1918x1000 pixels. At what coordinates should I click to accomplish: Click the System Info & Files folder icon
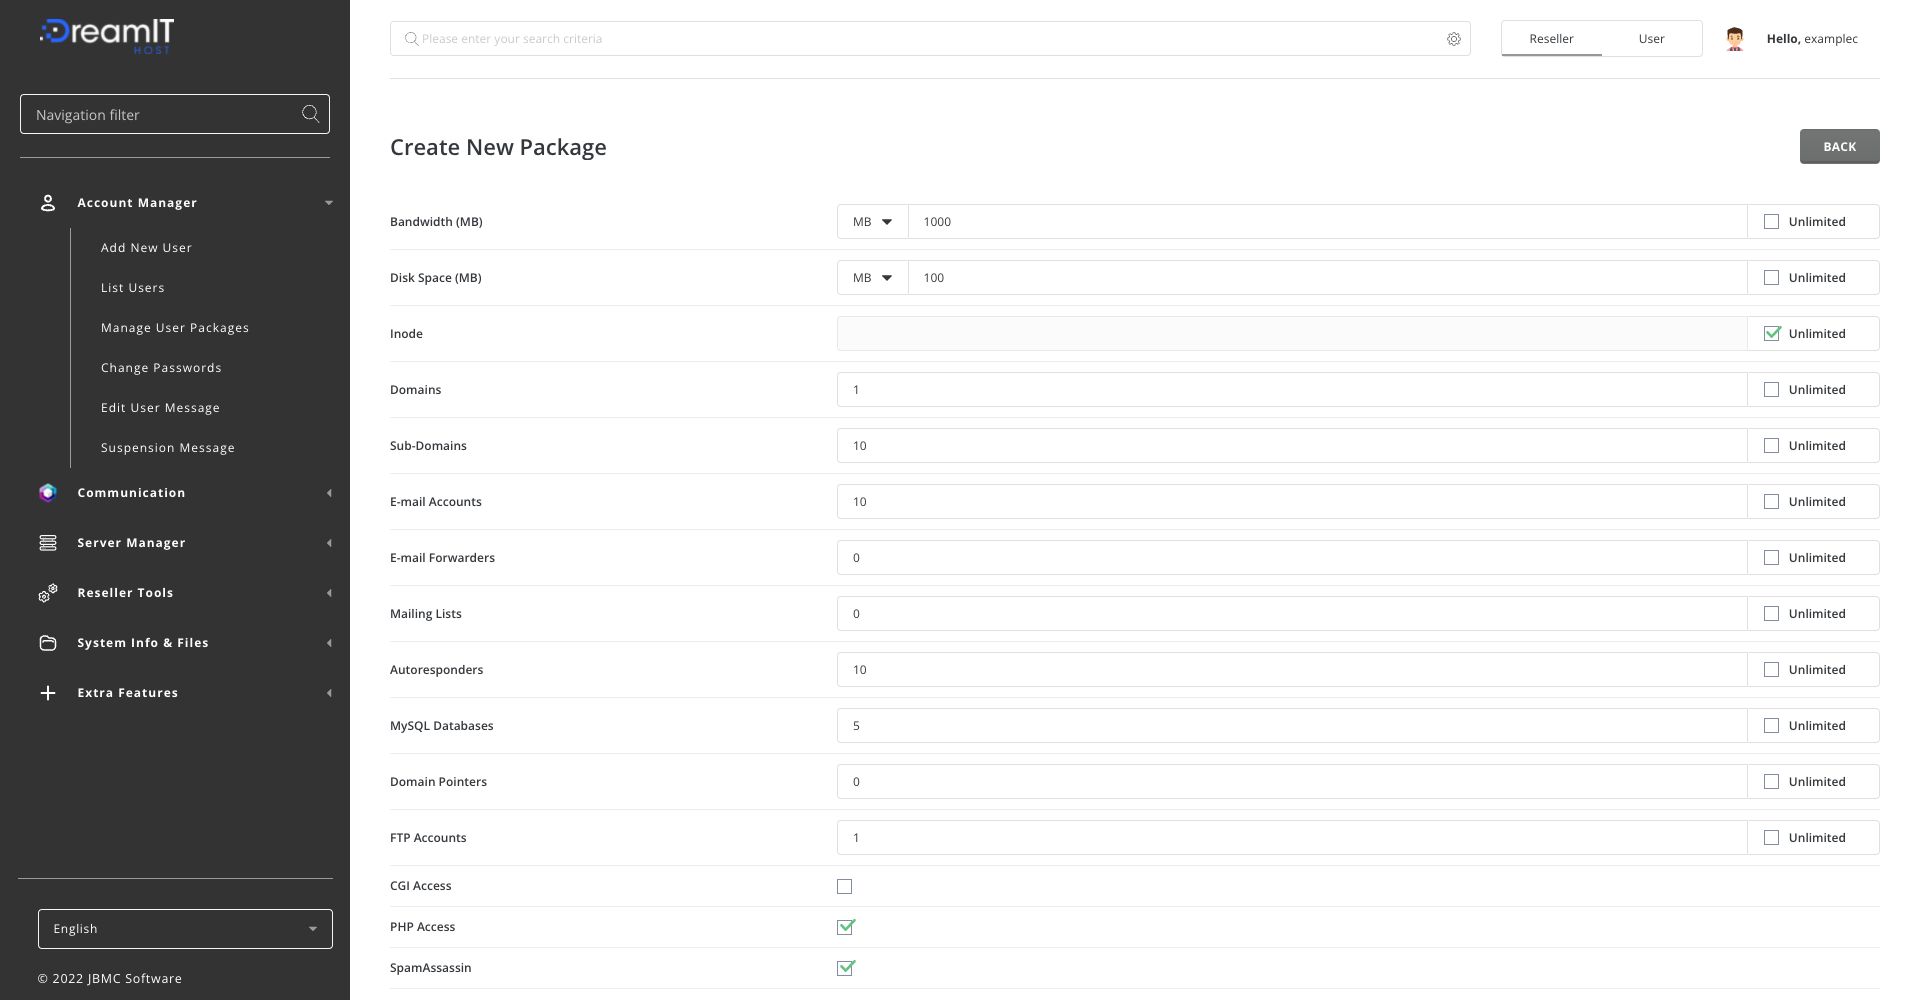(48, 643)
